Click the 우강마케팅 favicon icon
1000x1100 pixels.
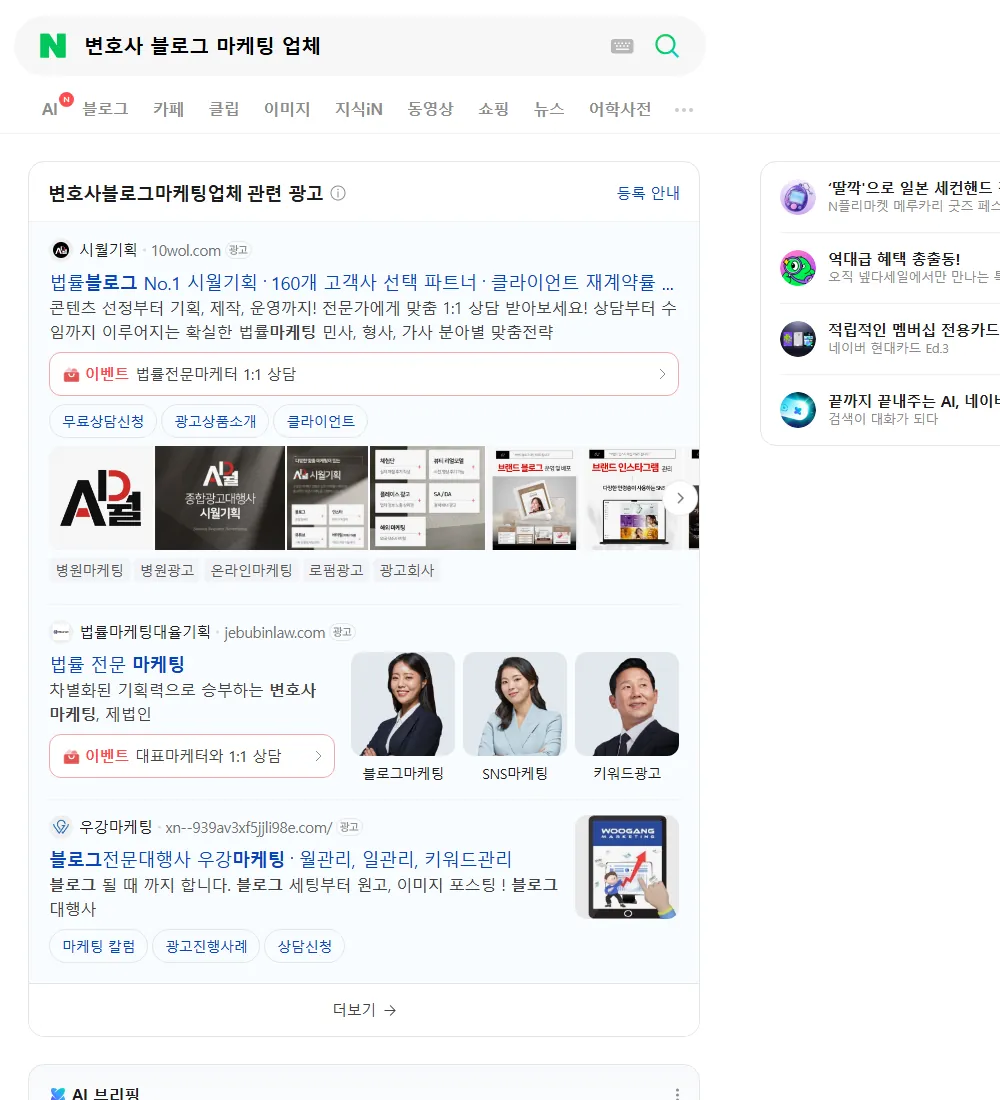61,827
